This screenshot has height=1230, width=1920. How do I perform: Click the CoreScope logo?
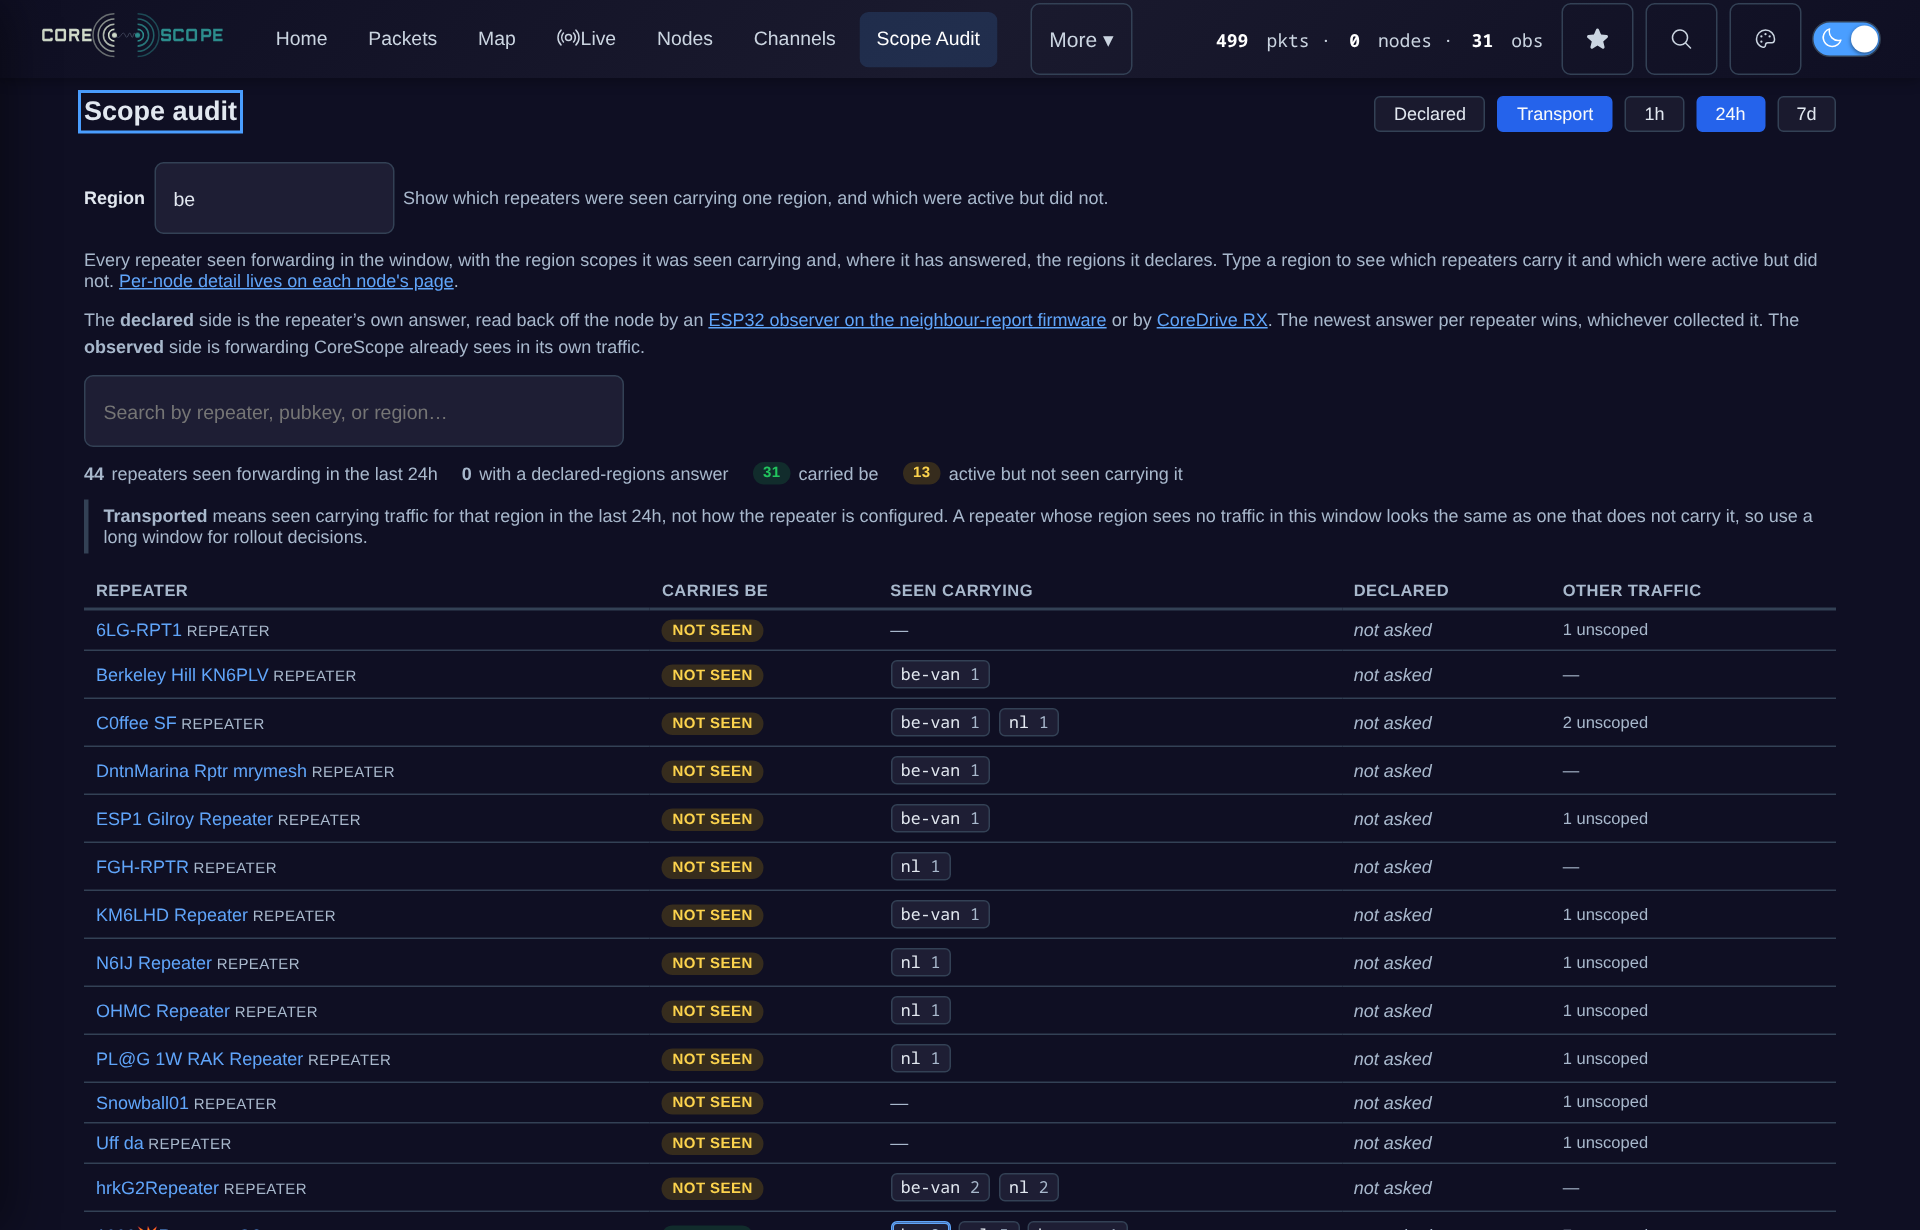[132, 37]
